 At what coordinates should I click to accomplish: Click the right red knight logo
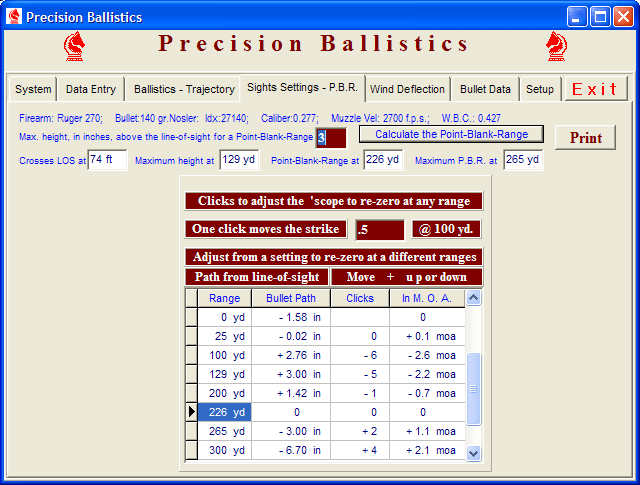point(557,46)
